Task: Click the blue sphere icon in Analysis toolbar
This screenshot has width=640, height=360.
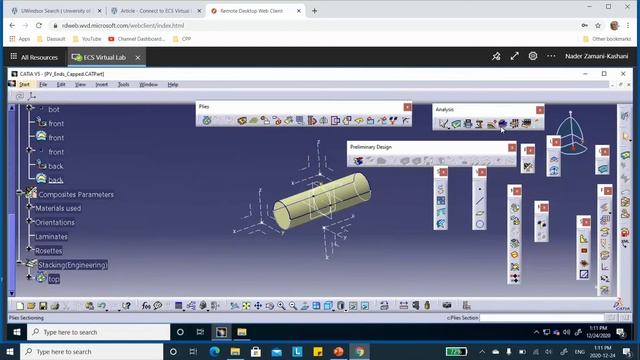Action: click(x=502, y=123)
